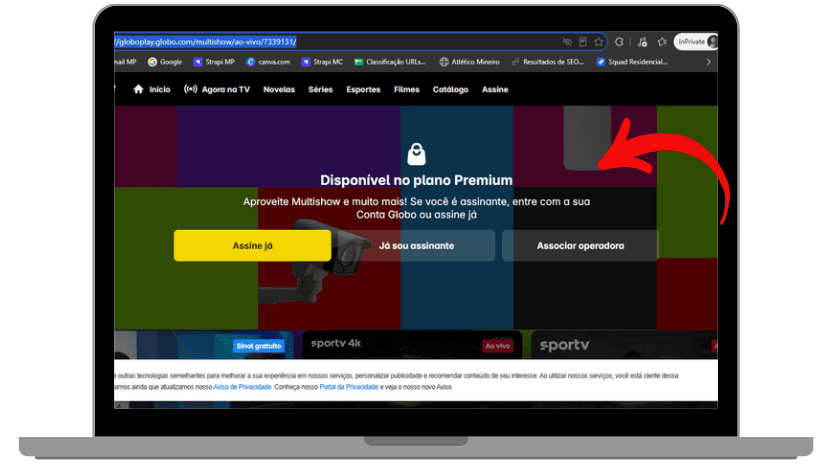The height and width of the screenshot is (465, 817).
Task: Click the browser extensions icon
Action: coord(619,42)
